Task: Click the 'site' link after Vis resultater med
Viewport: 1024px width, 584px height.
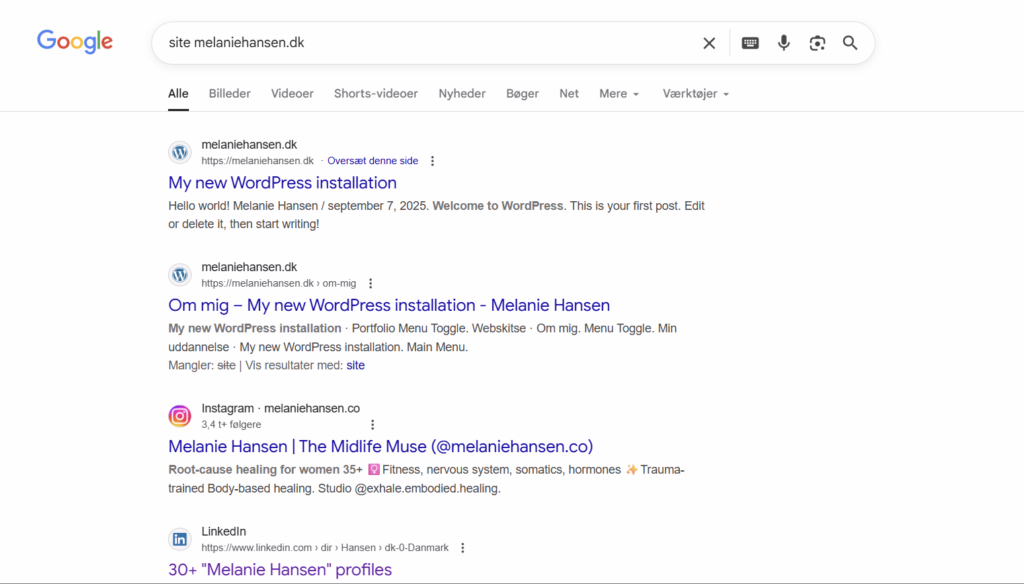Action: [355, 365]
